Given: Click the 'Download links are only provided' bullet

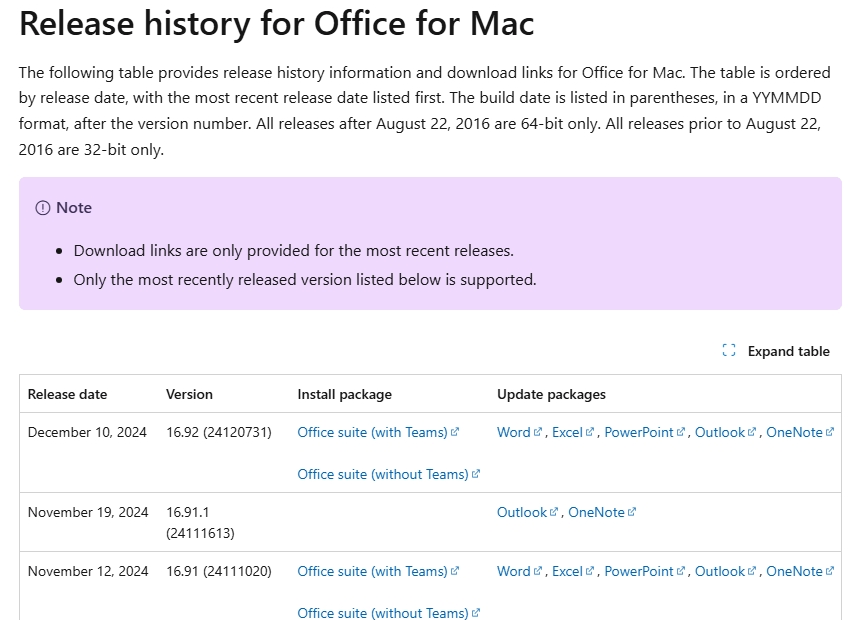Looking at the screenshot, I should pos(293,251).
